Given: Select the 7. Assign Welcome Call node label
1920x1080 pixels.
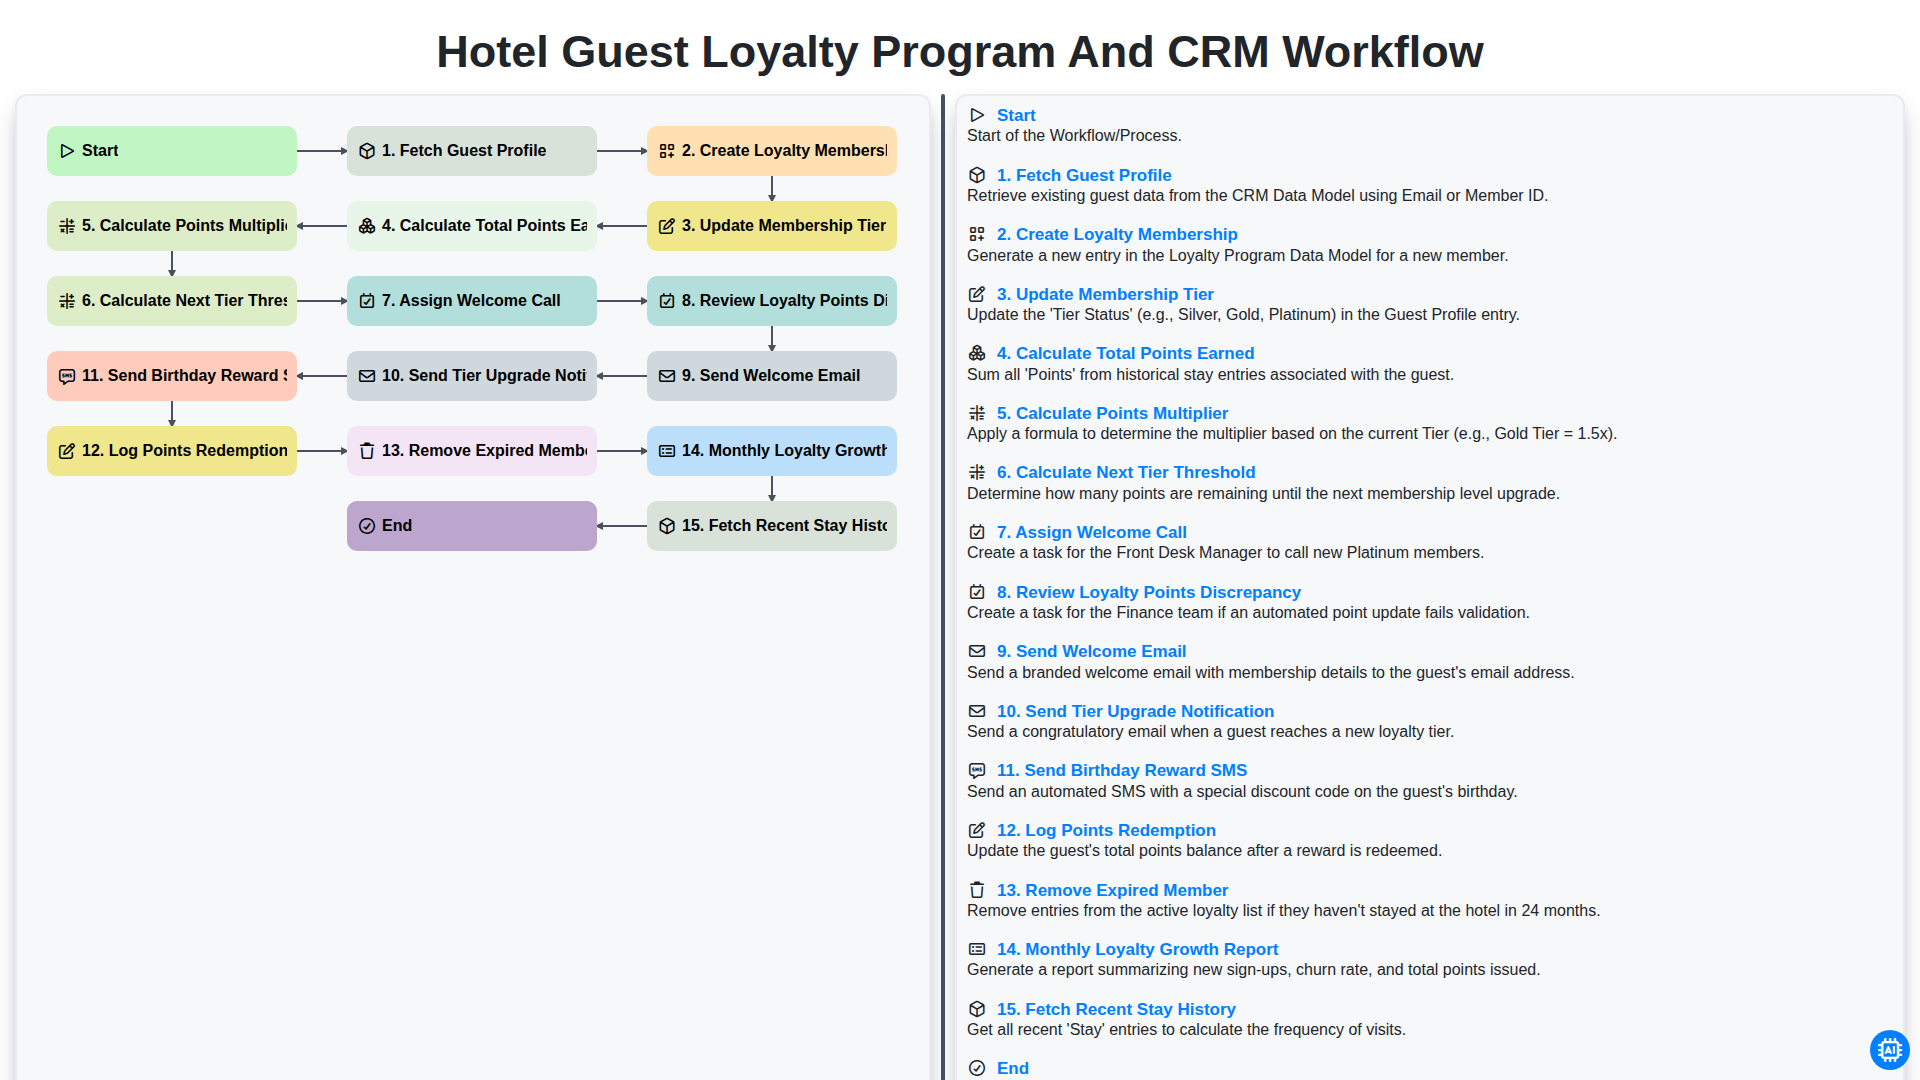Looking at the screenshot, I should tap(471, 301).
